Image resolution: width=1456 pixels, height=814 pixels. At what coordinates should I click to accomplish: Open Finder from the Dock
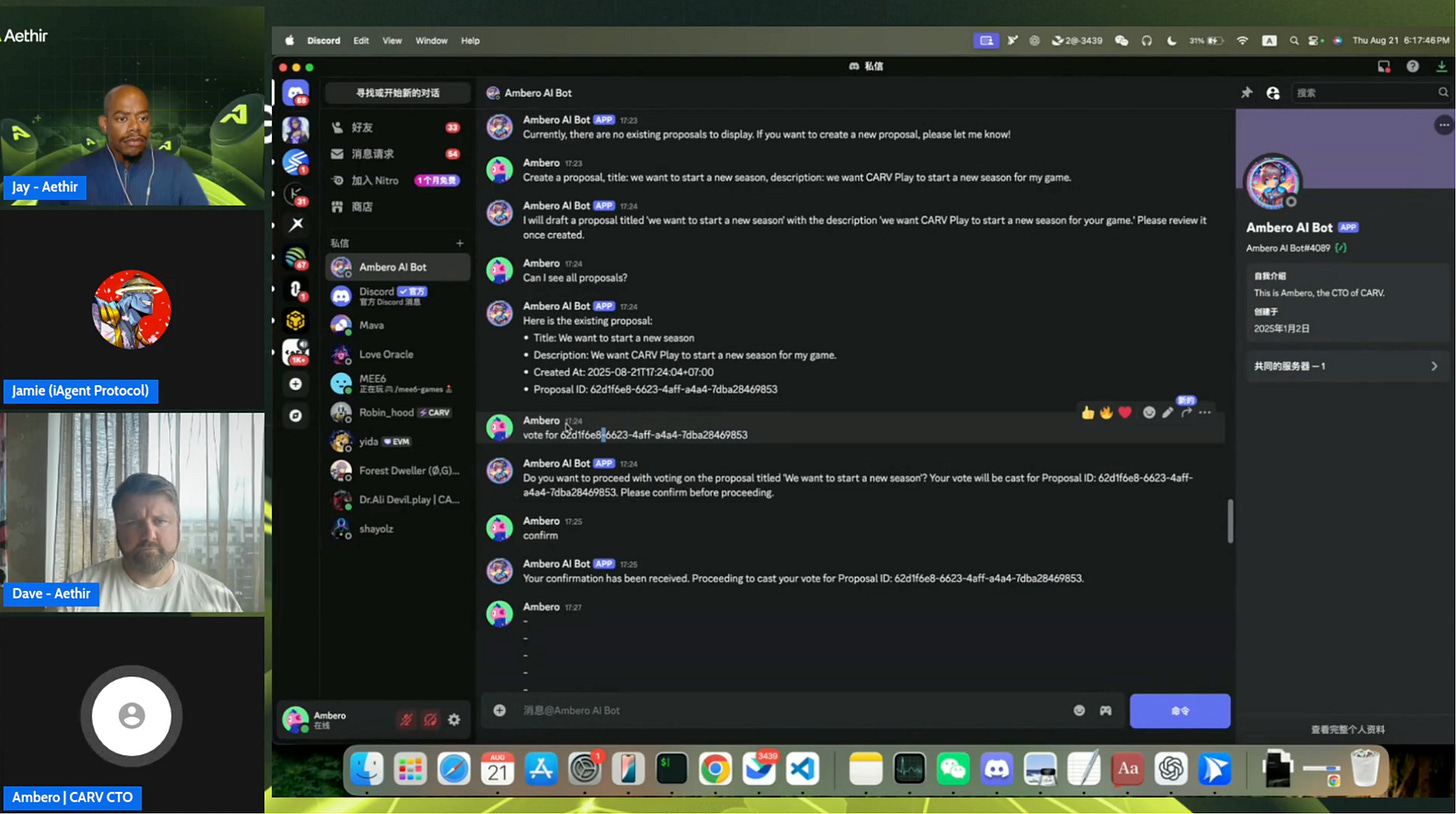point(367,769)
